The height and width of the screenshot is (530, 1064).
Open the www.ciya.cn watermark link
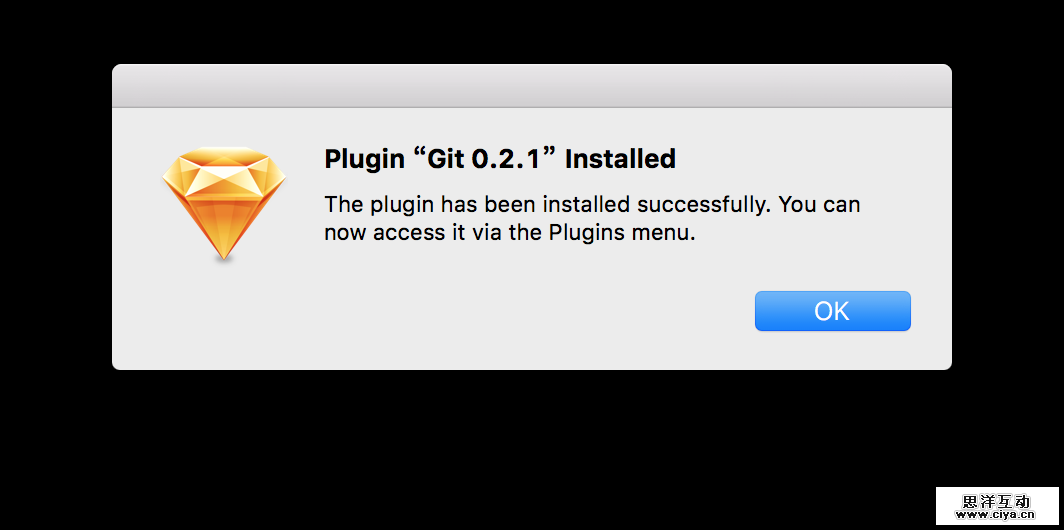pos(996,516)
